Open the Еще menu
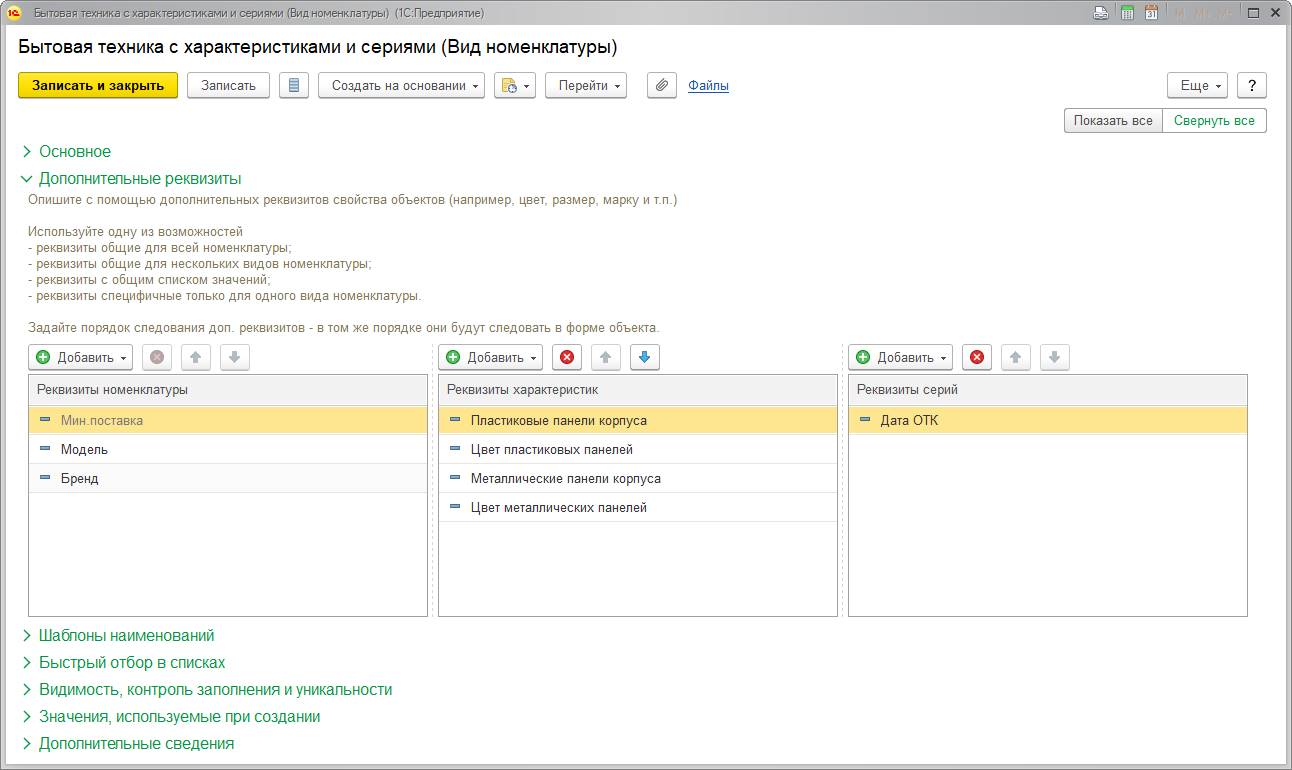Screen dimensions: 1292x770 [x=1197, y=86]
